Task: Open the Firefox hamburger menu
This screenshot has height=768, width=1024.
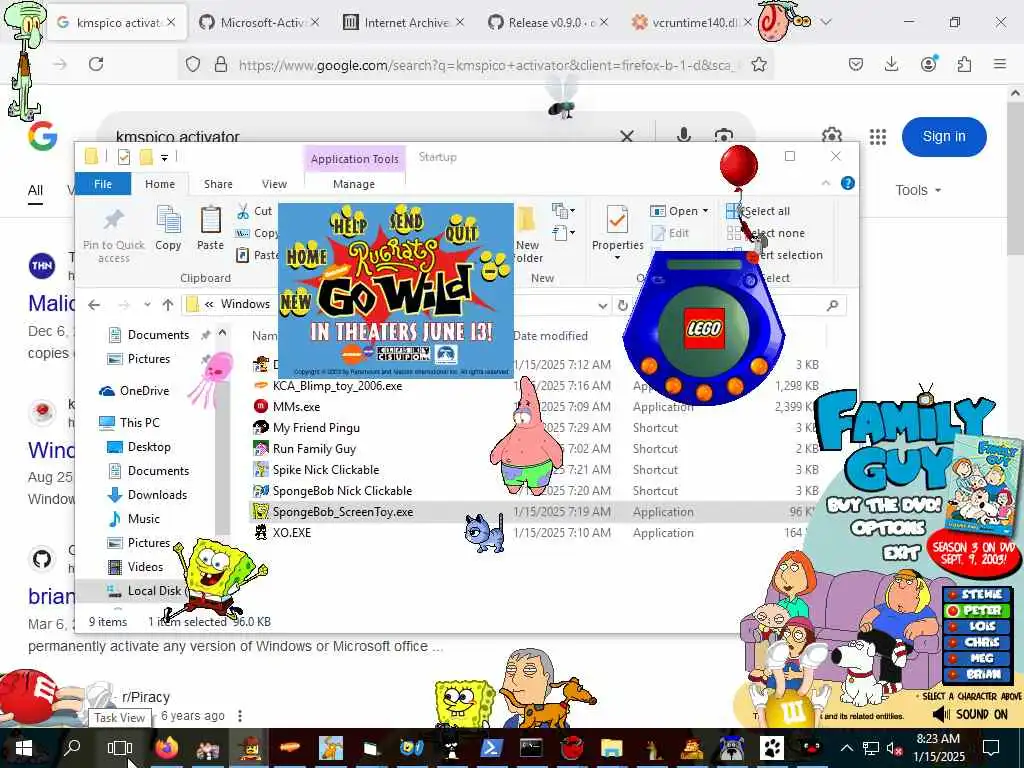Action: pos(1000,64)
